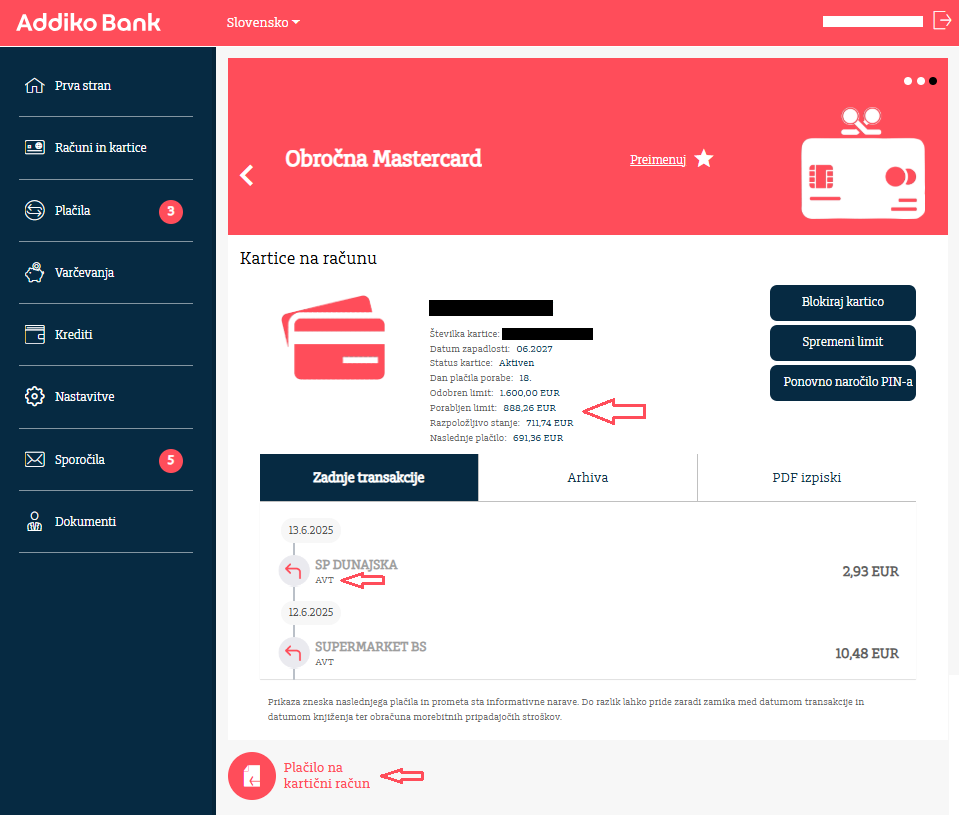The image size is (959, 815).
Task: Click Razpoložljivo stanje 711,74 EUR value
Action: tap(550, 423)
